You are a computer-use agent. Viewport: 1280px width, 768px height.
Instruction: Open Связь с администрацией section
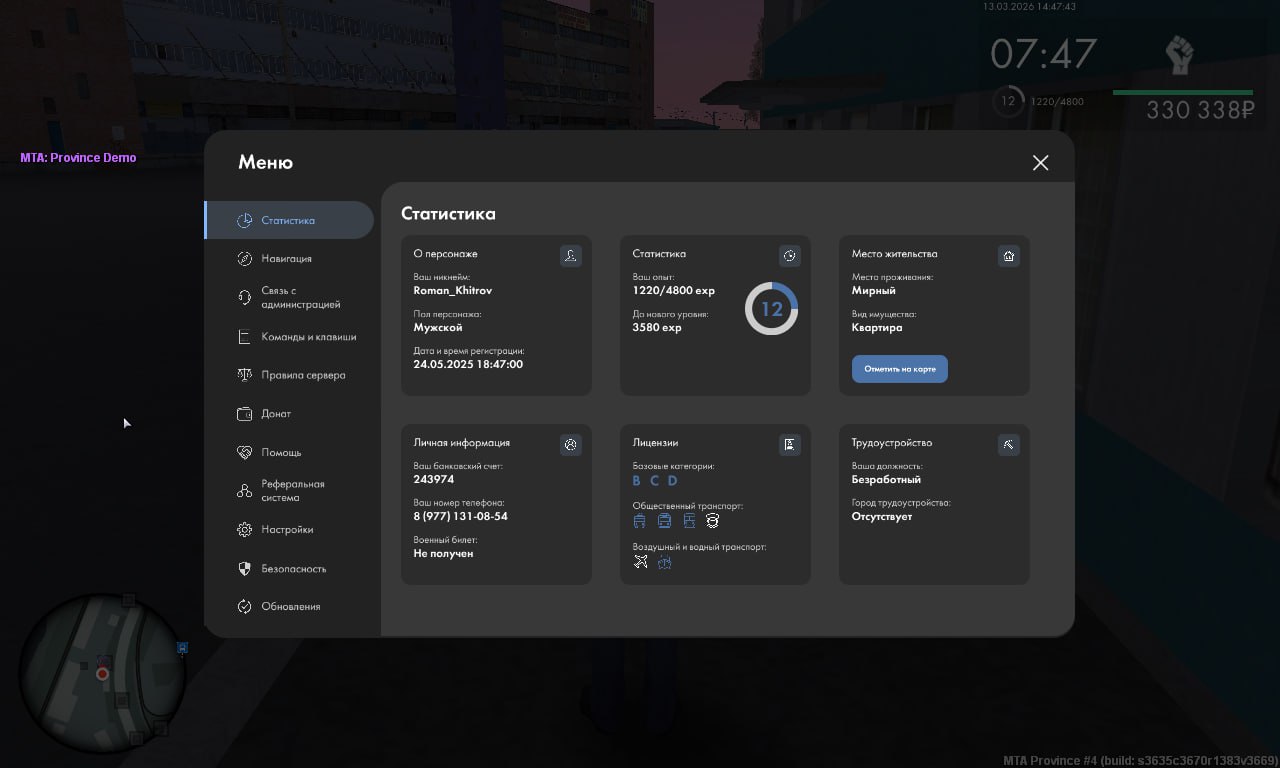click(300, 298)
